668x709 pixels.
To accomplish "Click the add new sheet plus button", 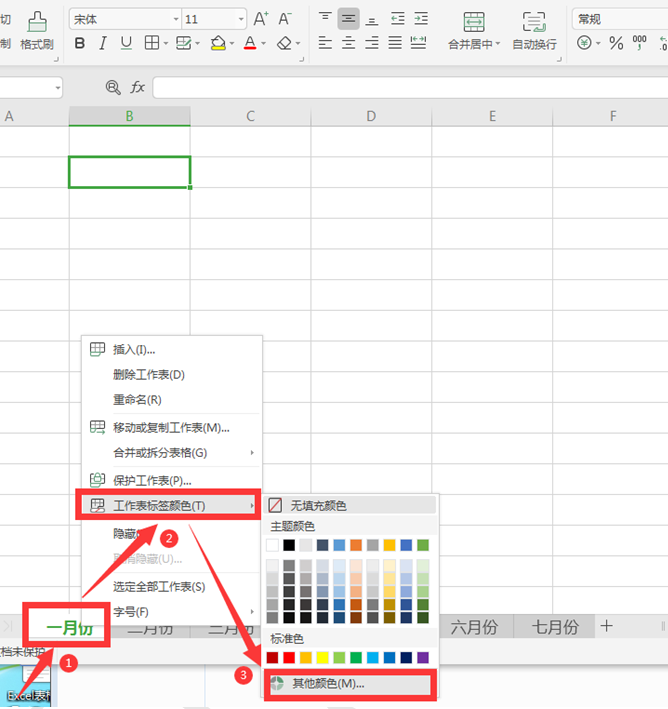I will click(x=606, y=626).
